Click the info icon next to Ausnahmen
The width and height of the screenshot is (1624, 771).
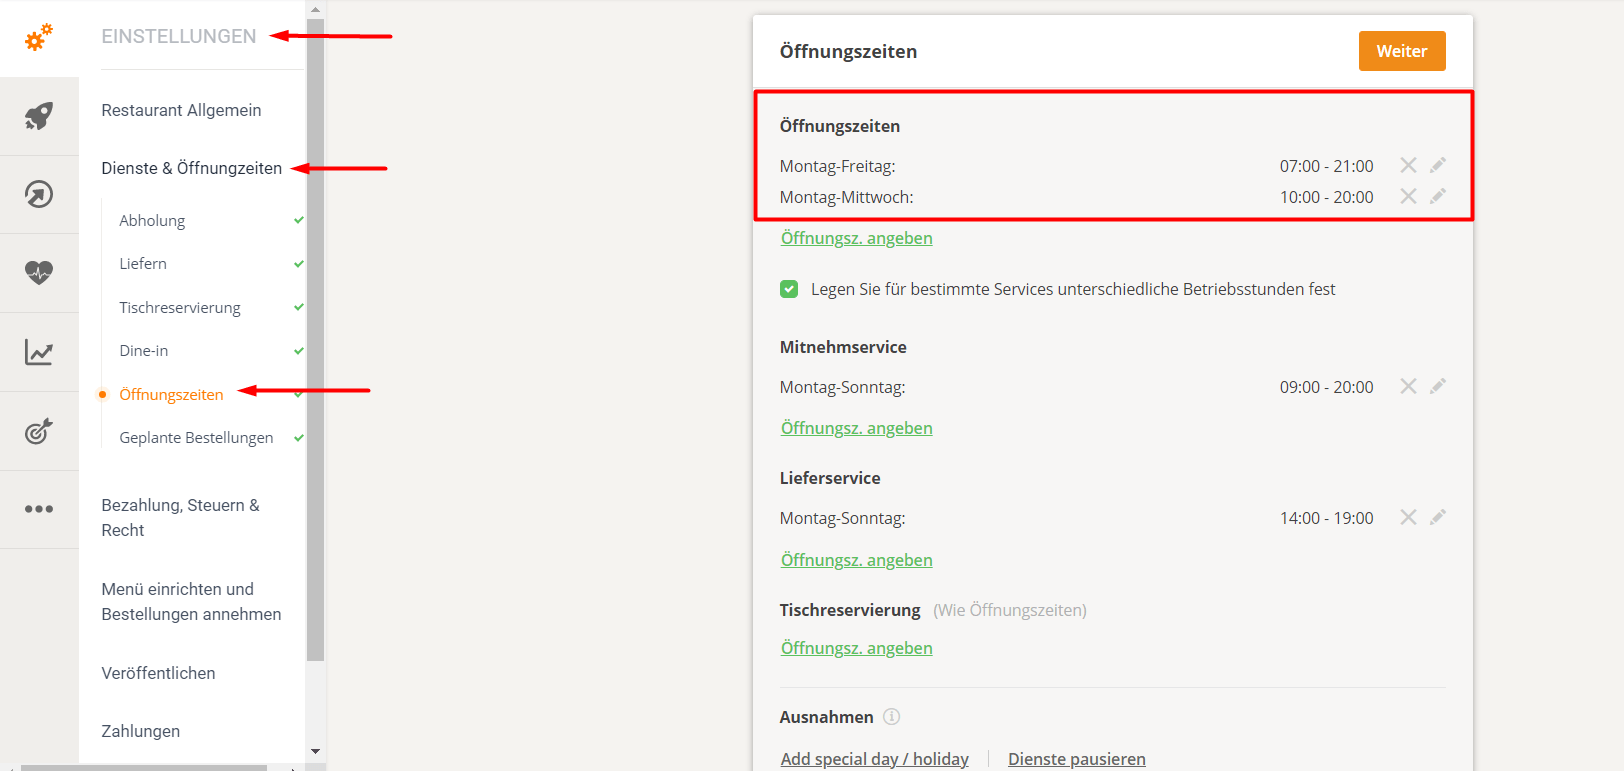pos(892,716)
